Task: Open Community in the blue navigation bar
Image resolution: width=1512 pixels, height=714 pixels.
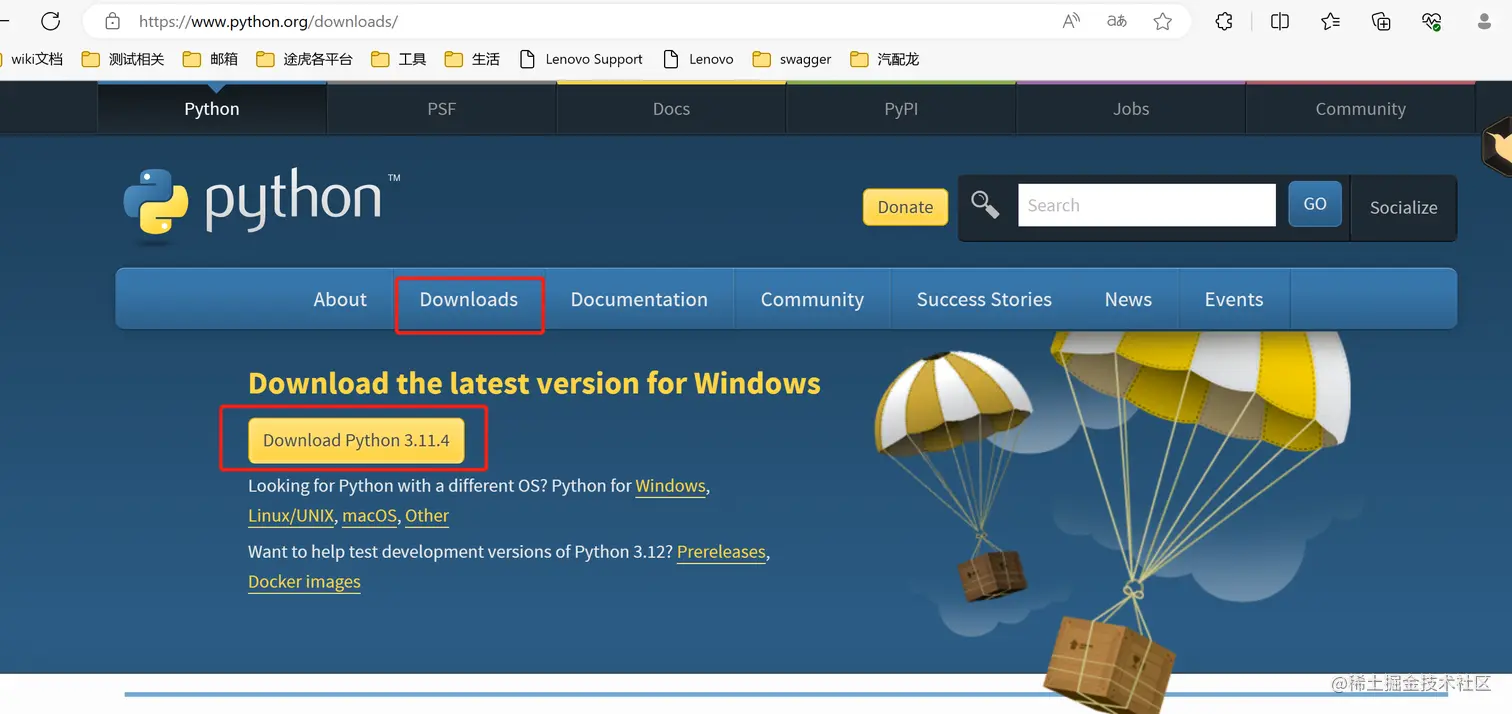Action: (x=812, y=299)
